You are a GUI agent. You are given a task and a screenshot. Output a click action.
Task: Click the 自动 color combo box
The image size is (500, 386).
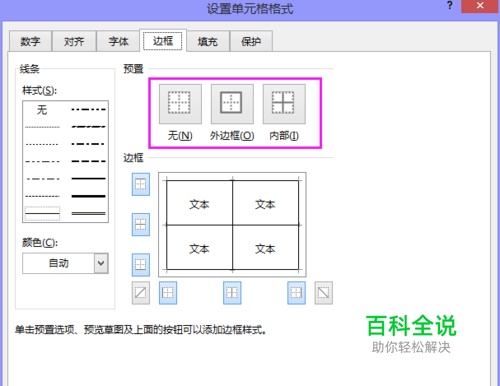pyautogui.click(x=65, y=263)
